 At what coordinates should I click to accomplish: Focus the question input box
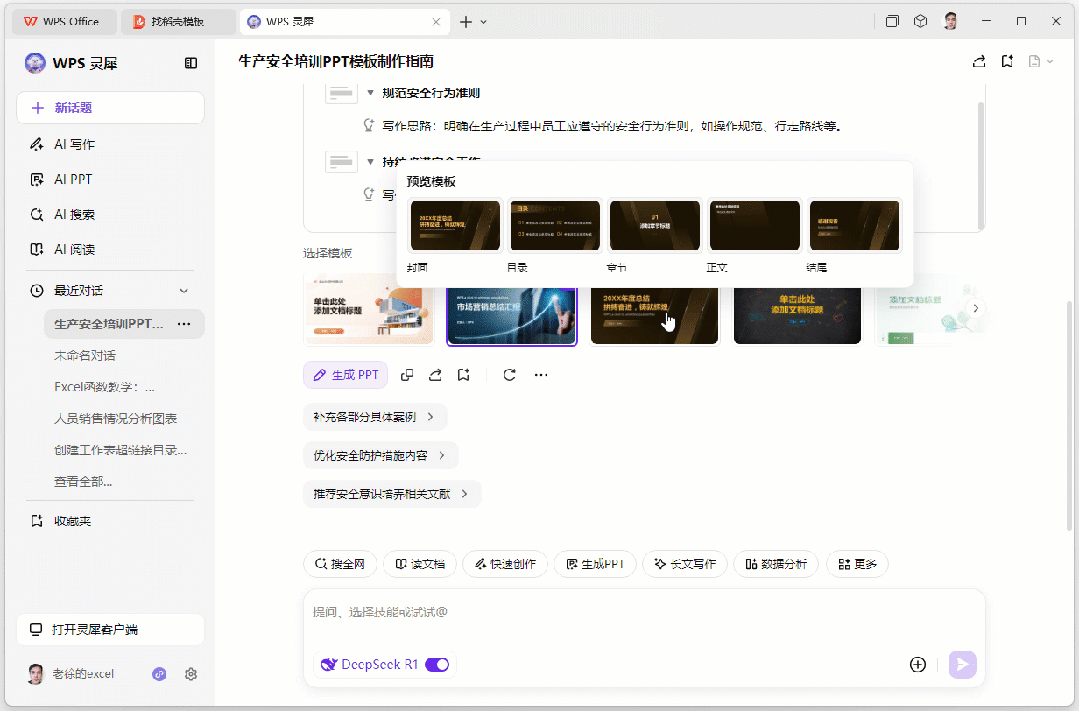pos(643,613)
